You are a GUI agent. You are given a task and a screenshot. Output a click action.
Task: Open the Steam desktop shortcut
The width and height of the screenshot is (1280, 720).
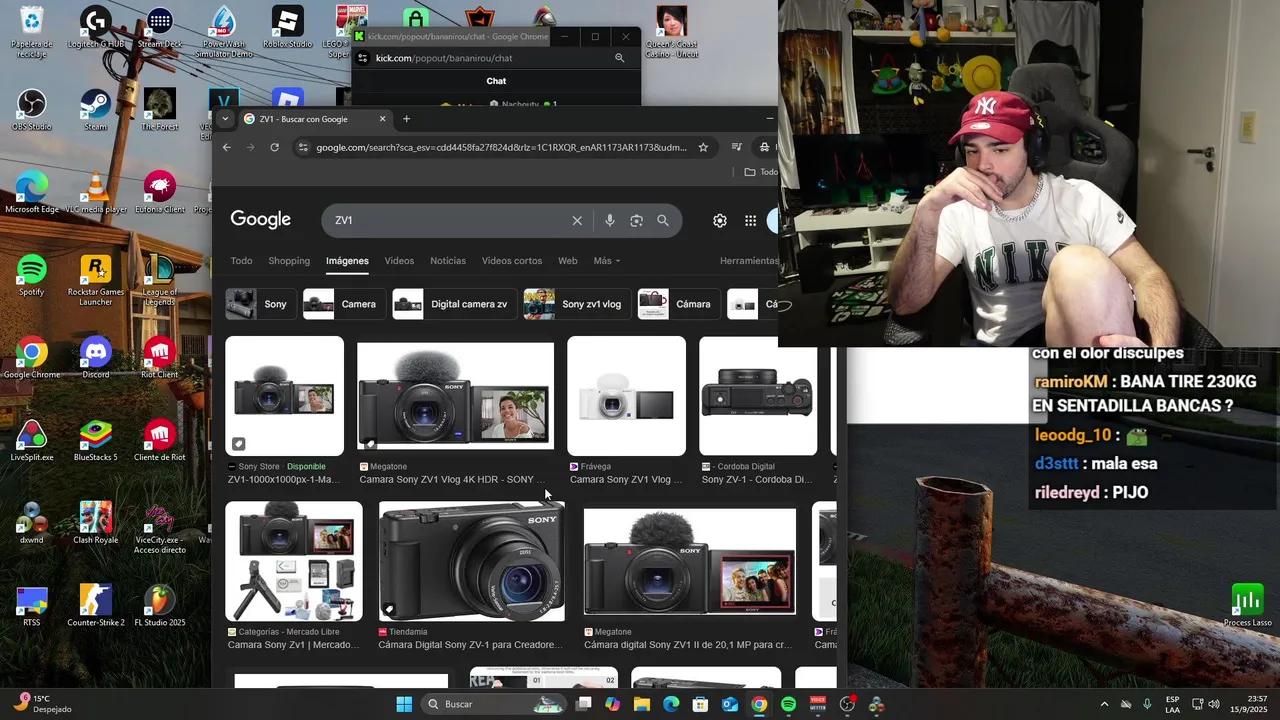coord(96,110)
